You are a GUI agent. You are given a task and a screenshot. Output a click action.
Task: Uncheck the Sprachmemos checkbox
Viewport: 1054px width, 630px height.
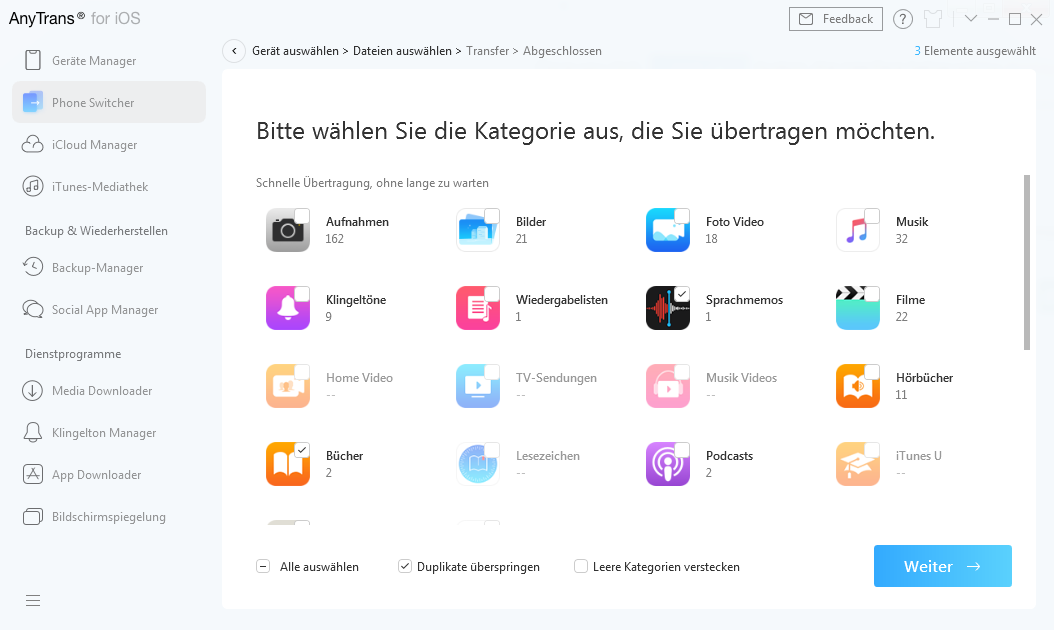[682, 294]
